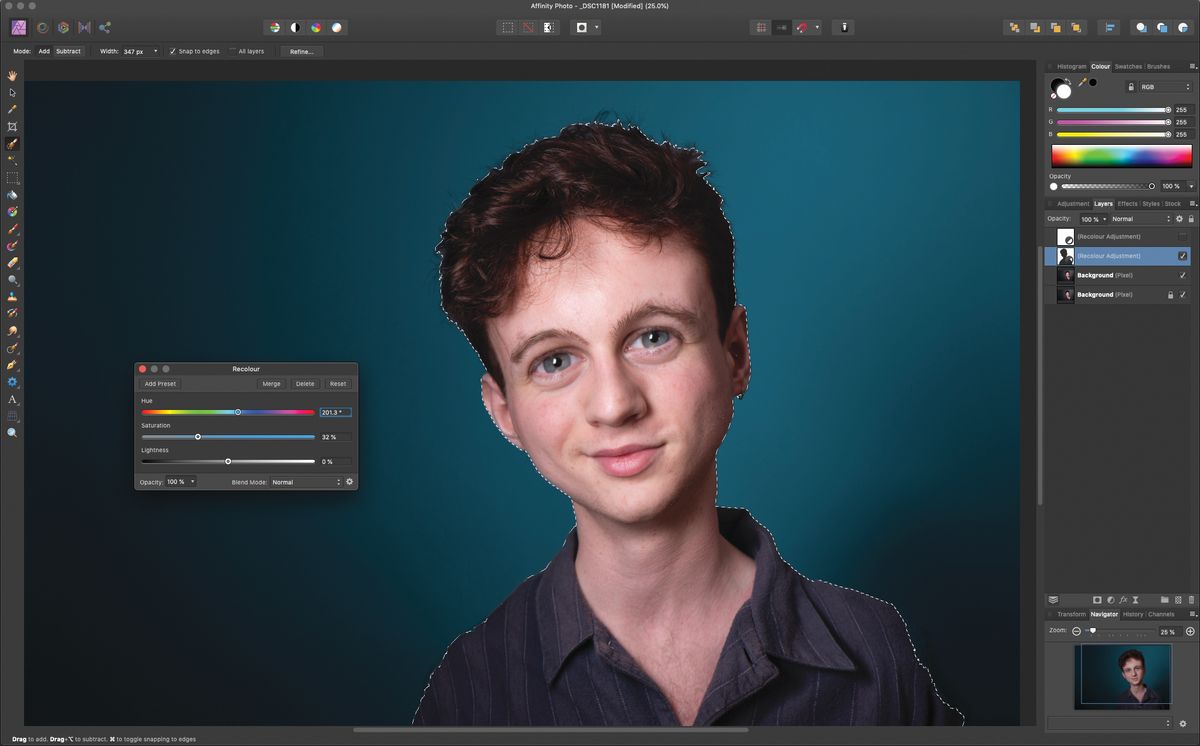The width and height of the screenshot is (1200, 746).
Task: Open the Flood Fill tool
Action: pyautogui.click(x=12, y=194)
